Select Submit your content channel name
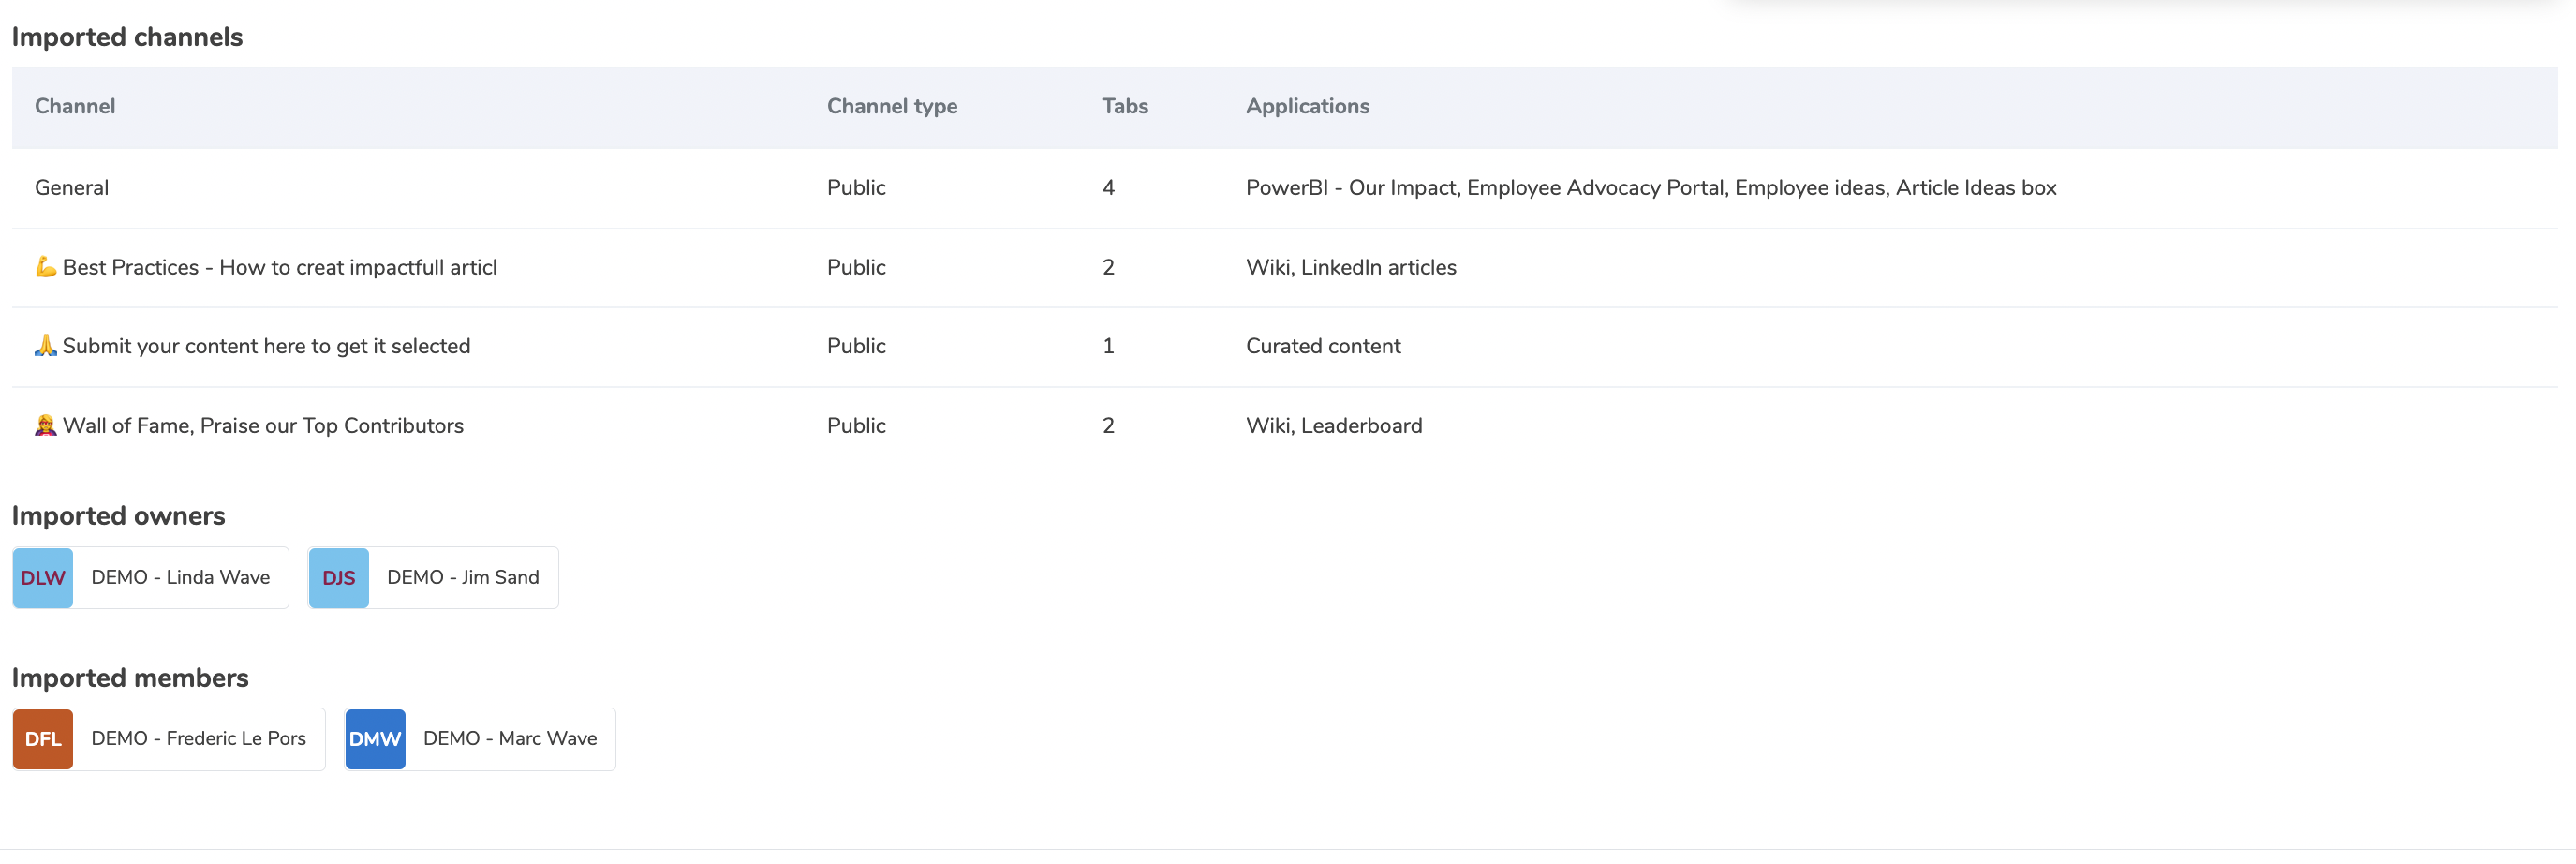2576x864 pixels. 266,346
